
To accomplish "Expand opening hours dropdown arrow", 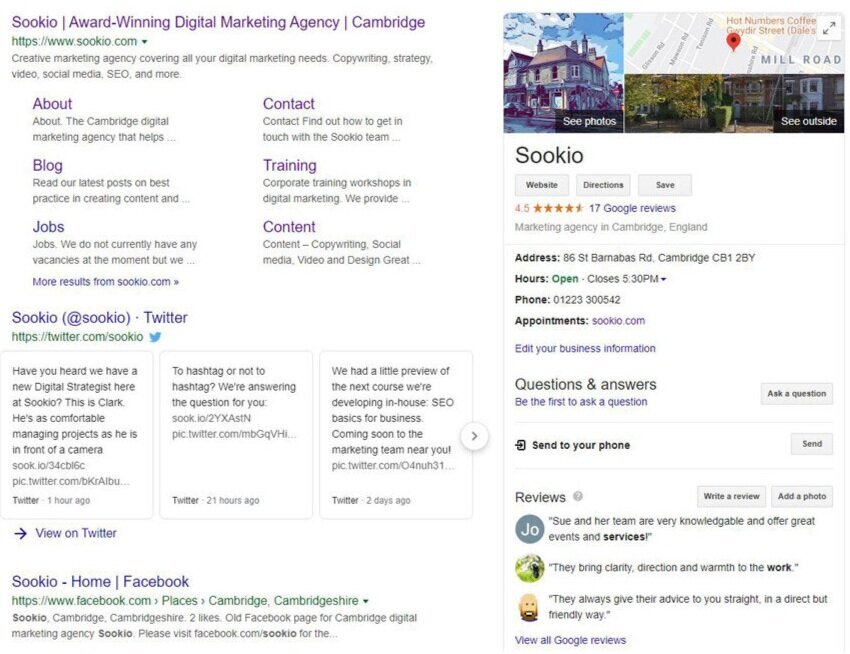I will point(664,279).
